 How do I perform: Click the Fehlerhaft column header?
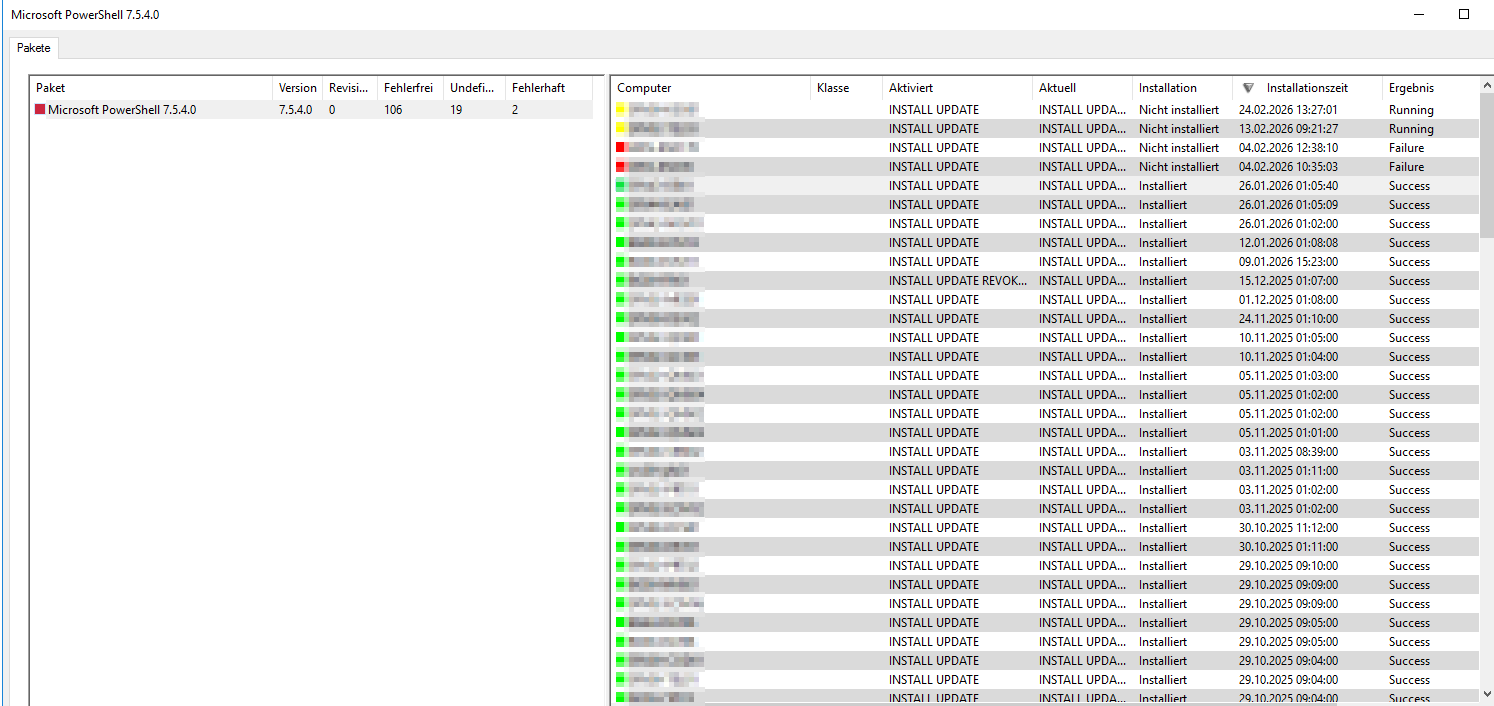[x=538, y=88]
